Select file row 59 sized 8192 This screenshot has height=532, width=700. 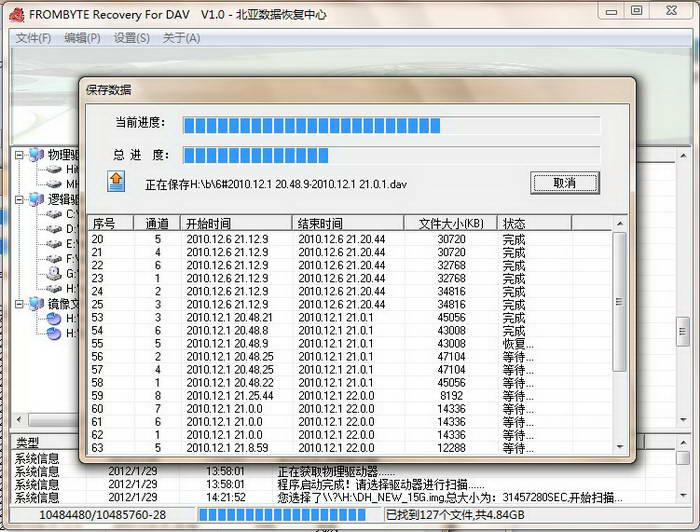coord(350,396)
